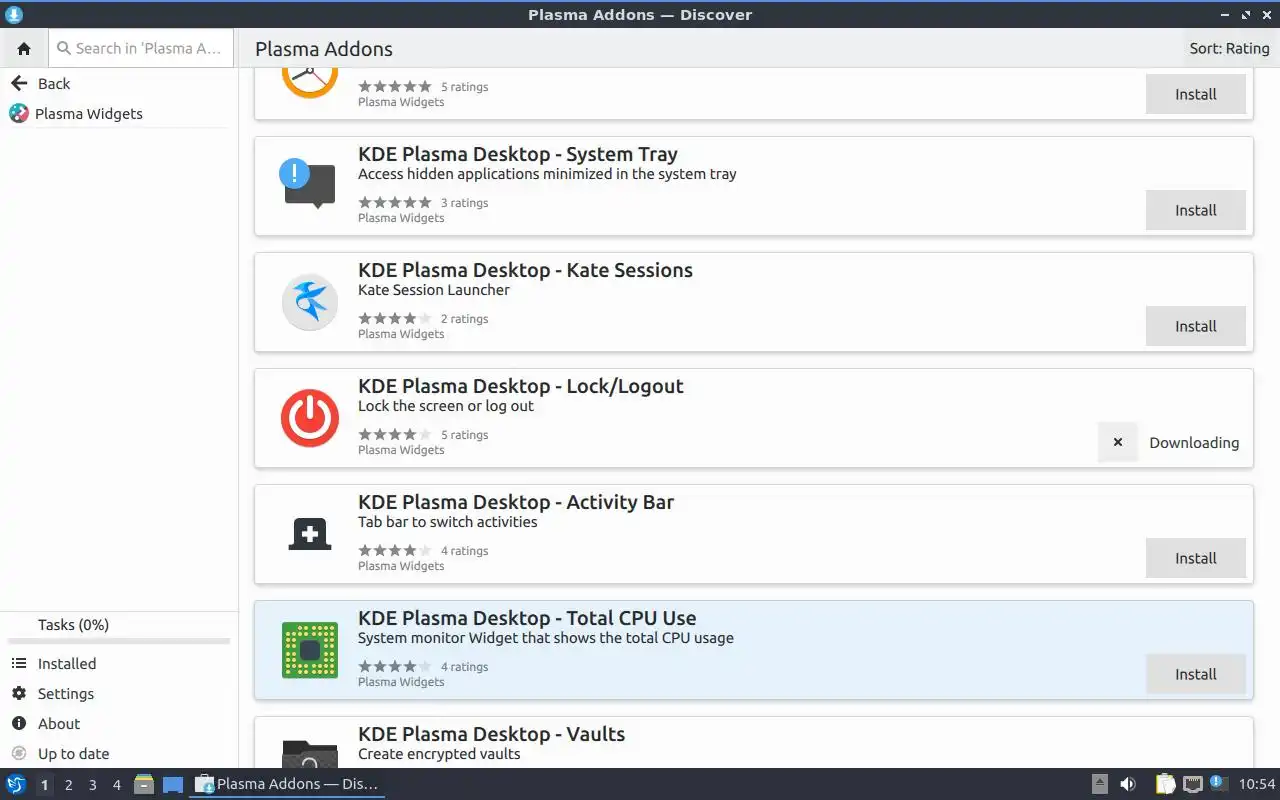This screenshot has height=800, width=1280.
Task: Click the Vaults folder icon
Action: point(310,754)
